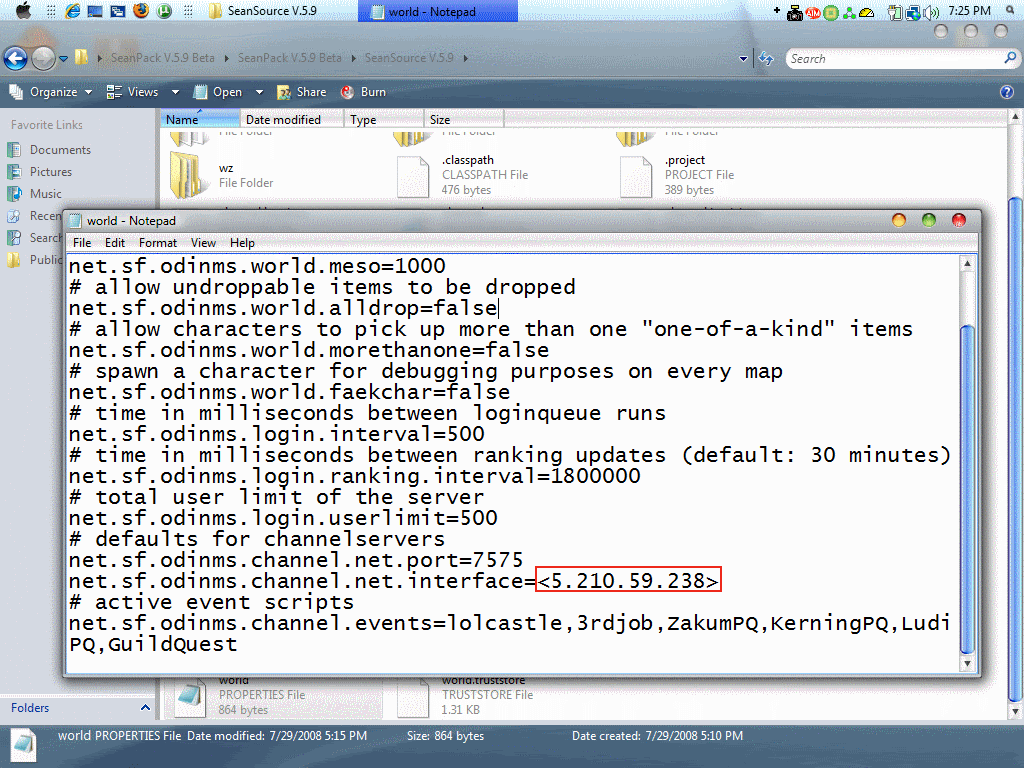
Task: Click the camera icon in system tray
Action: [795, 12]
